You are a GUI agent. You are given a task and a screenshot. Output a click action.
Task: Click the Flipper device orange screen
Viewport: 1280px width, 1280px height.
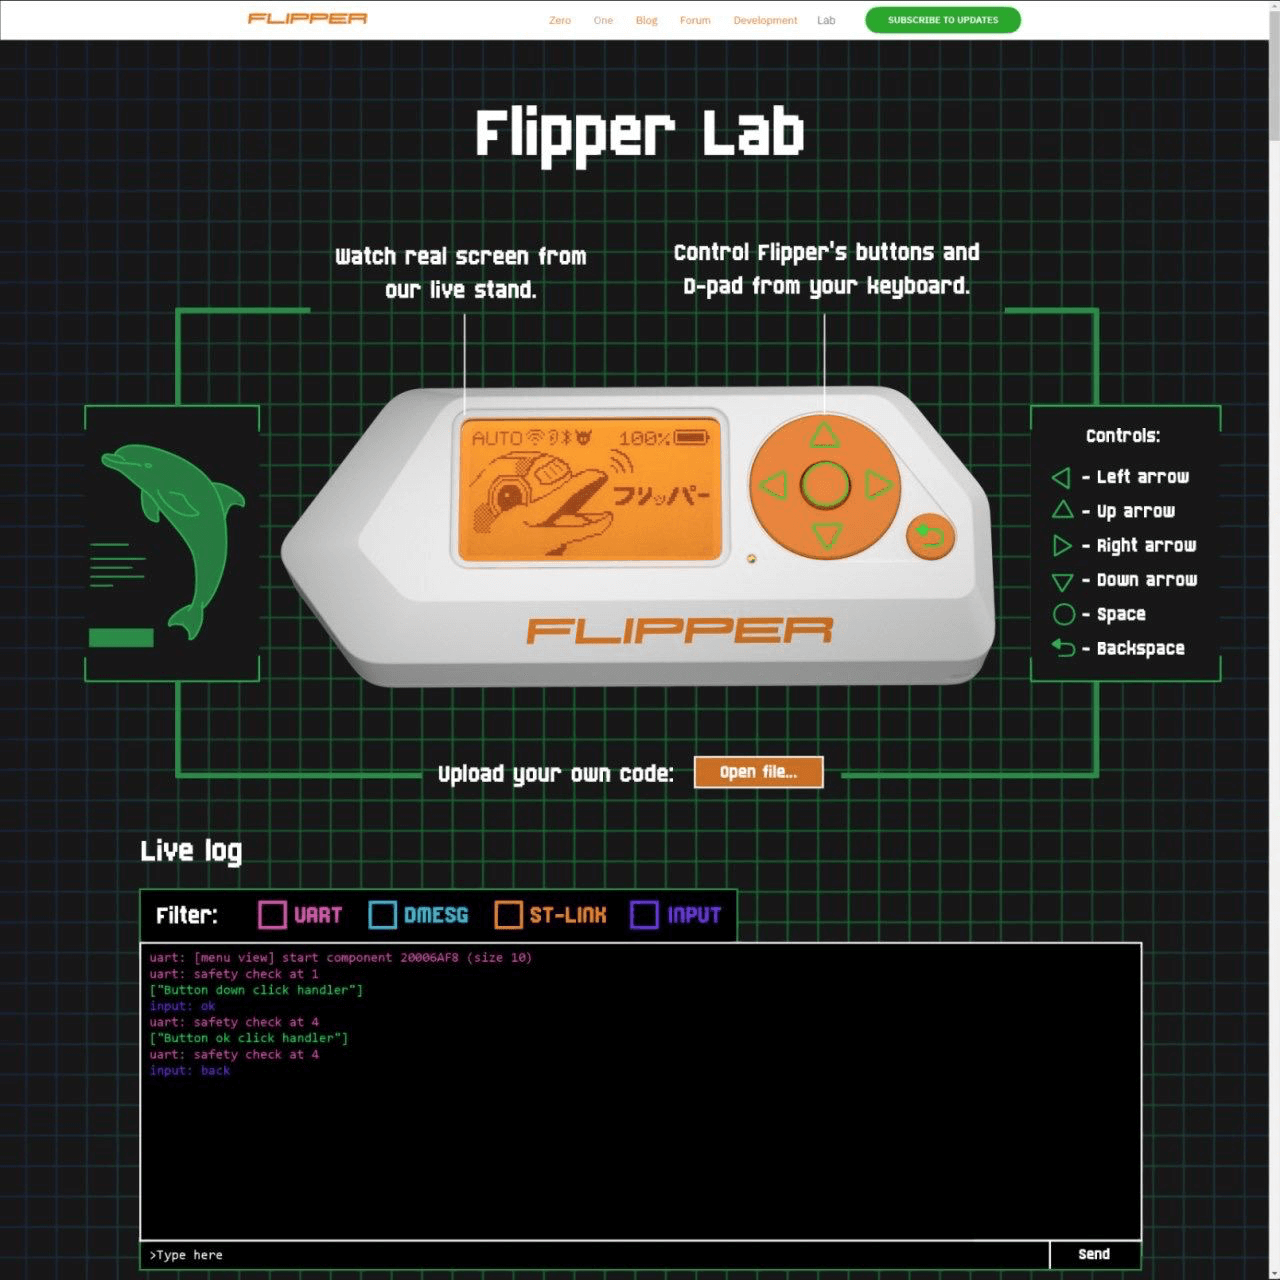(x=589, y=490)
